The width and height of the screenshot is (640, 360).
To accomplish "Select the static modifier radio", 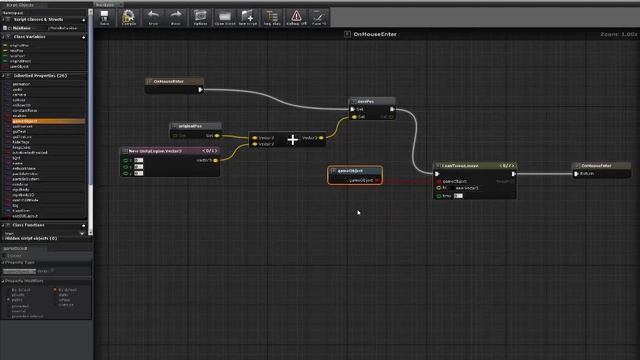I will [55, 295].
